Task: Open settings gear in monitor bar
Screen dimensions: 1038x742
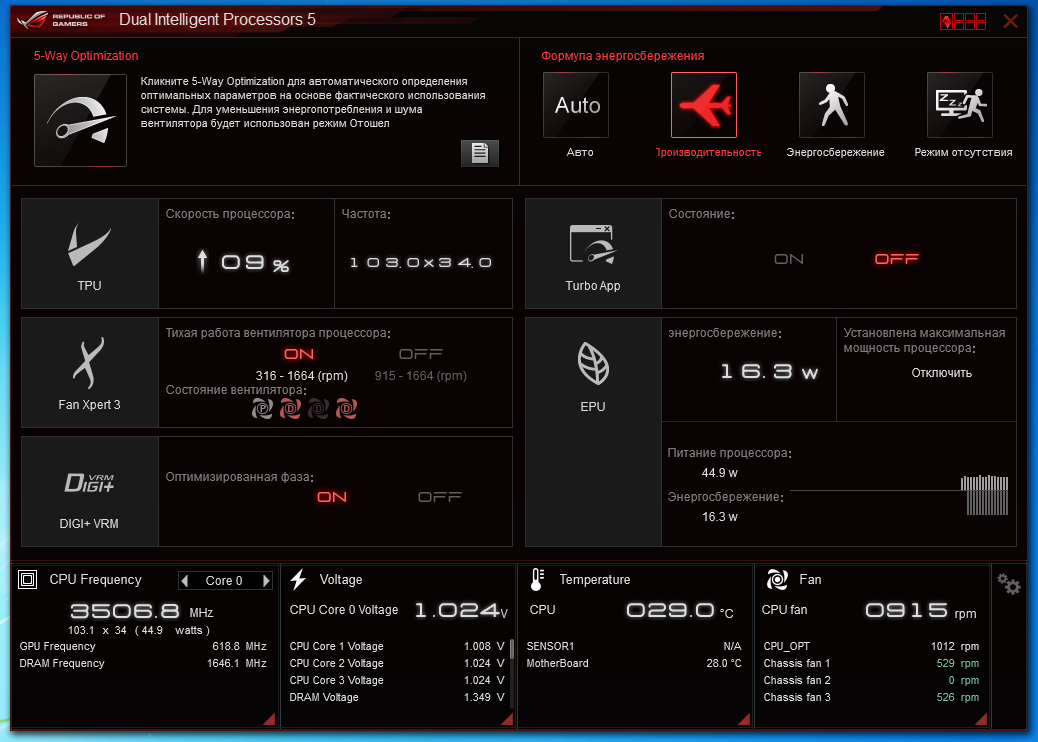Action: [x=1009, y=585]
